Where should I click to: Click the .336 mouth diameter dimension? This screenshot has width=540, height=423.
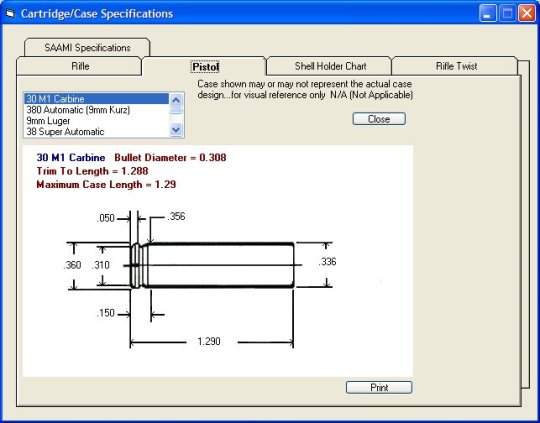tap(327, 262)
